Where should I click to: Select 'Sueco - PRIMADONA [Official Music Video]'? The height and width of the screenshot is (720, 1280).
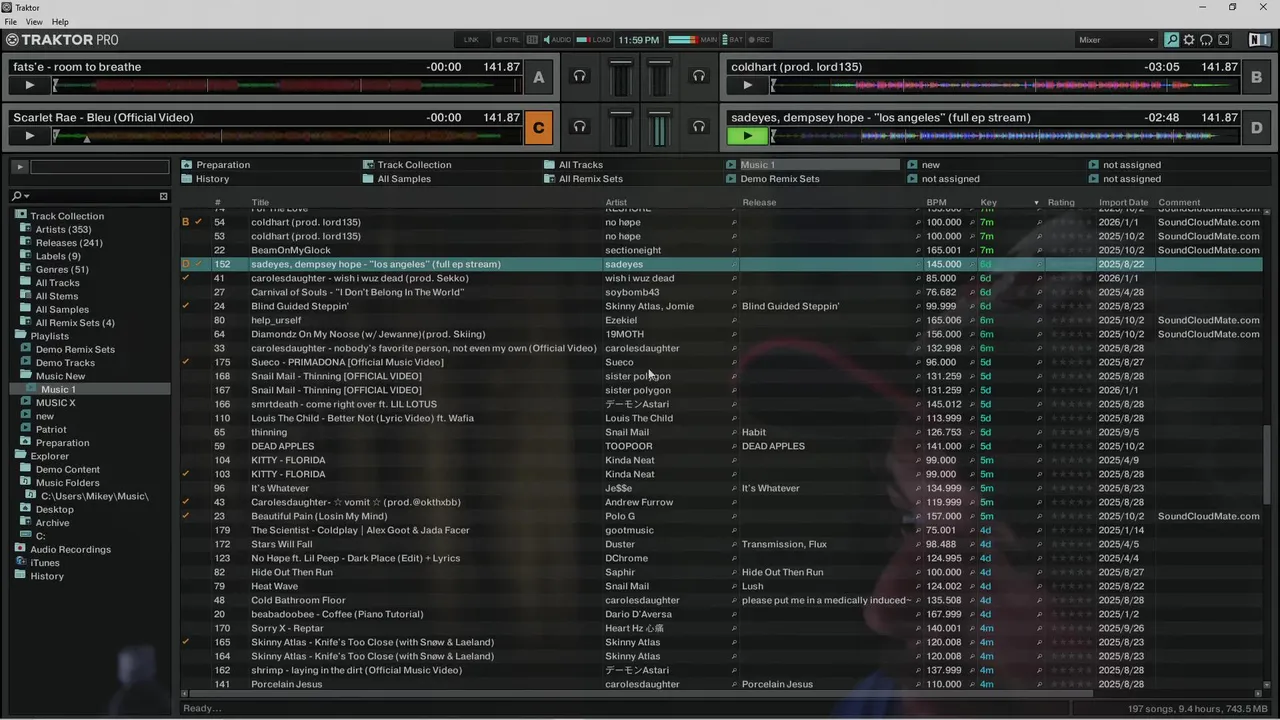click(x=347, y=362)
